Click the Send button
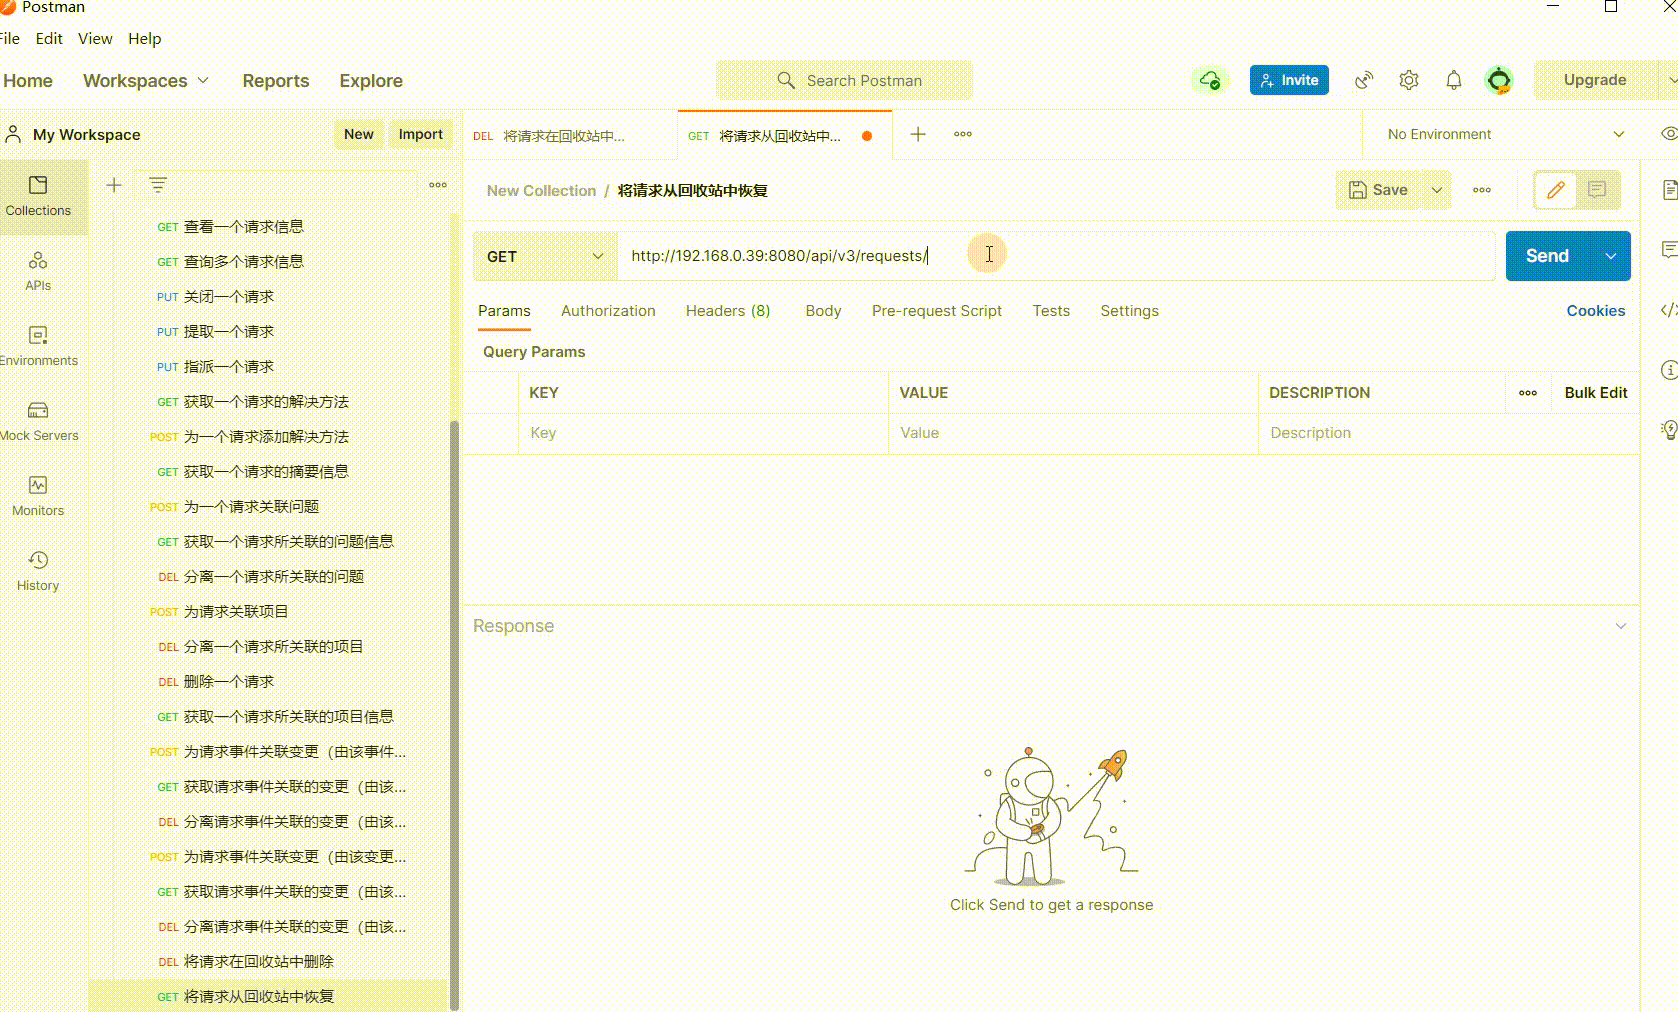Viewport: 1678px width, 1012px height. tap(1547, 256)
